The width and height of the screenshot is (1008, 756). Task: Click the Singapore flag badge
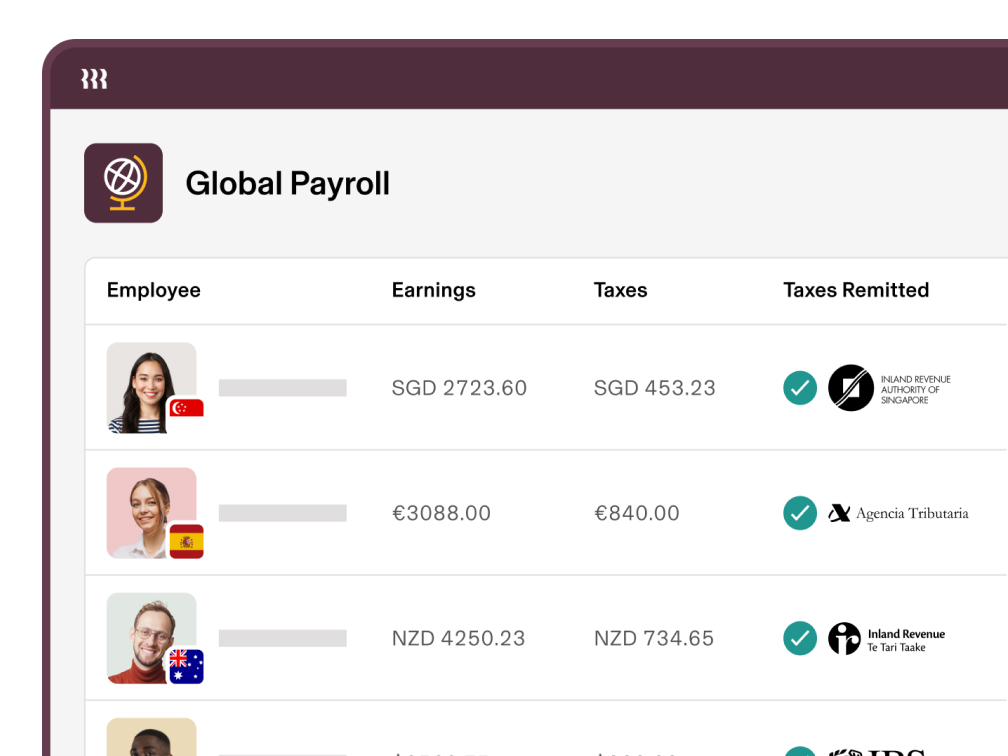(x=186, y=408)
